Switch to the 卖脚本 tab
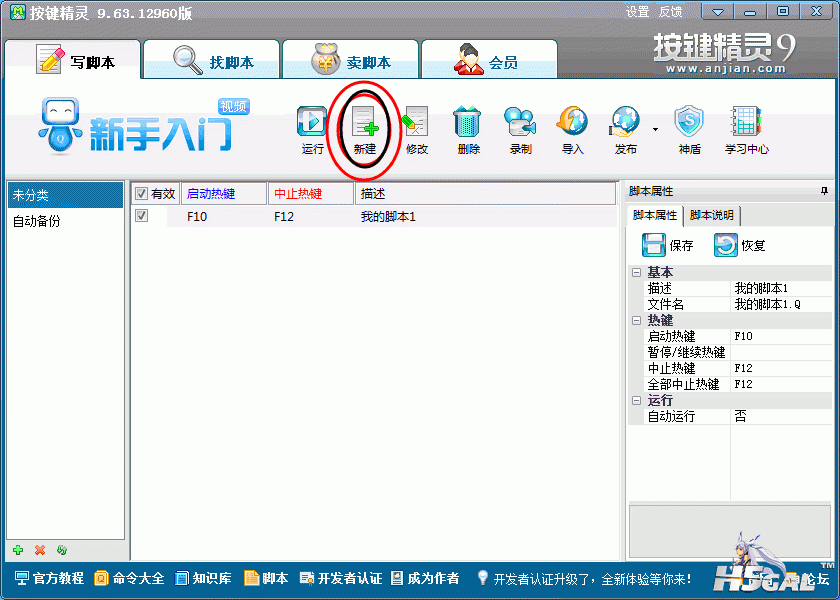840x600 pixels. 350,59
